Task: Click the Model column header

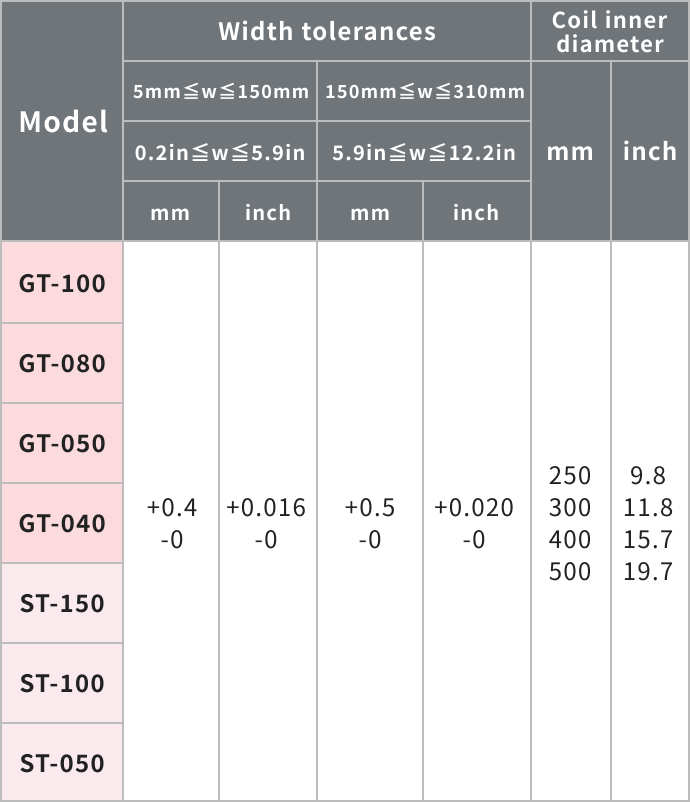Action: pos(62,121)
